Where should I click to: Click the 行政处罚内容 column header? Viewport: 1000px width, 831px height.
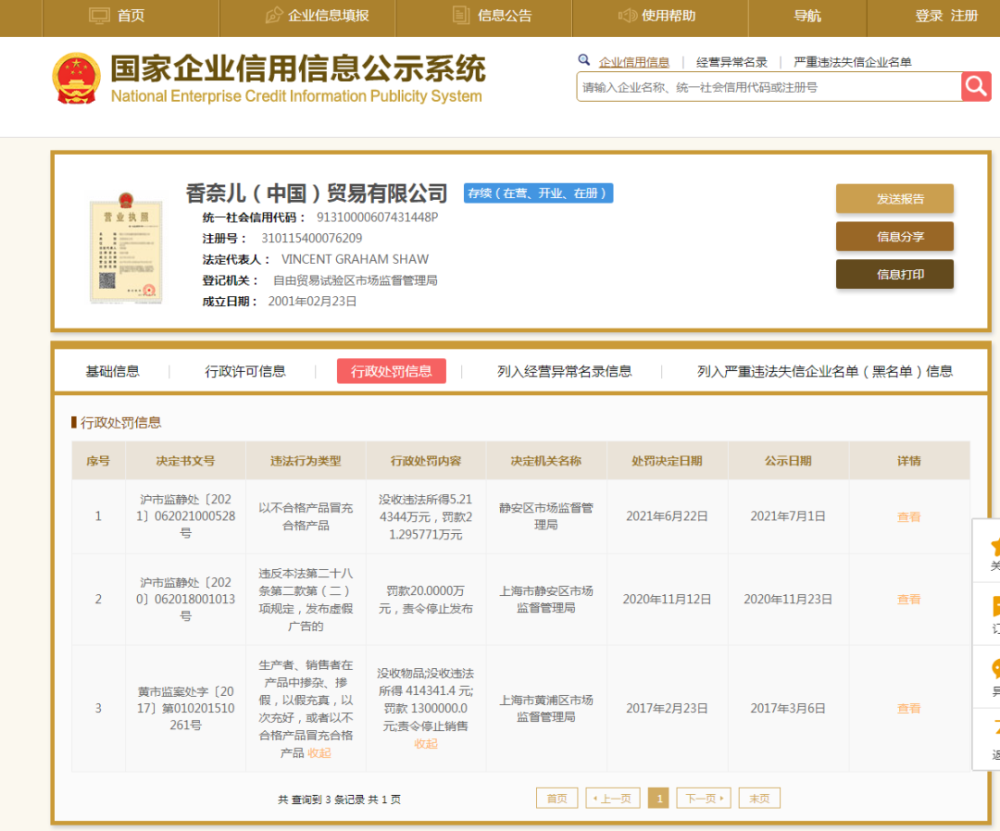point(425,460)
